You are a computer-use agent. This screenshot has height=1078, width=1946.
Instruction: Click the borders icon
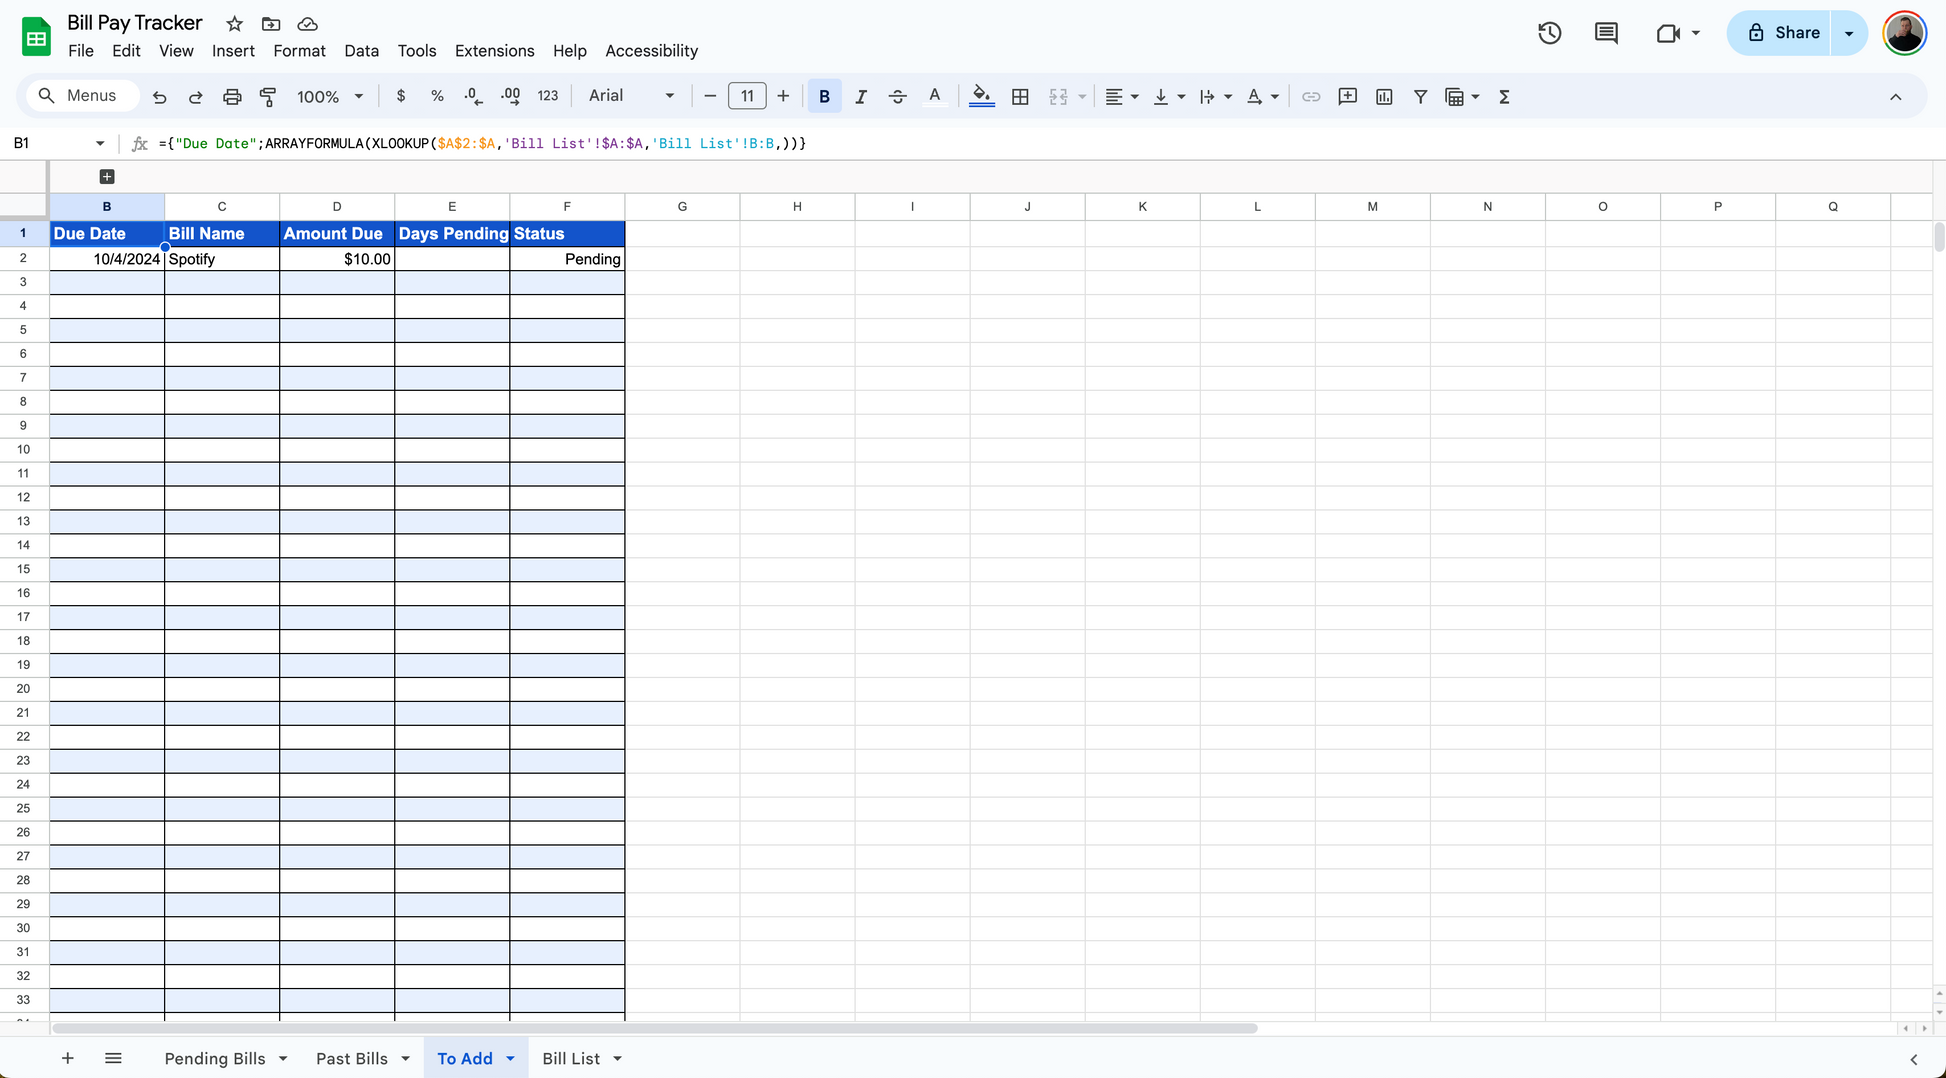click(x=1020, y=97)
